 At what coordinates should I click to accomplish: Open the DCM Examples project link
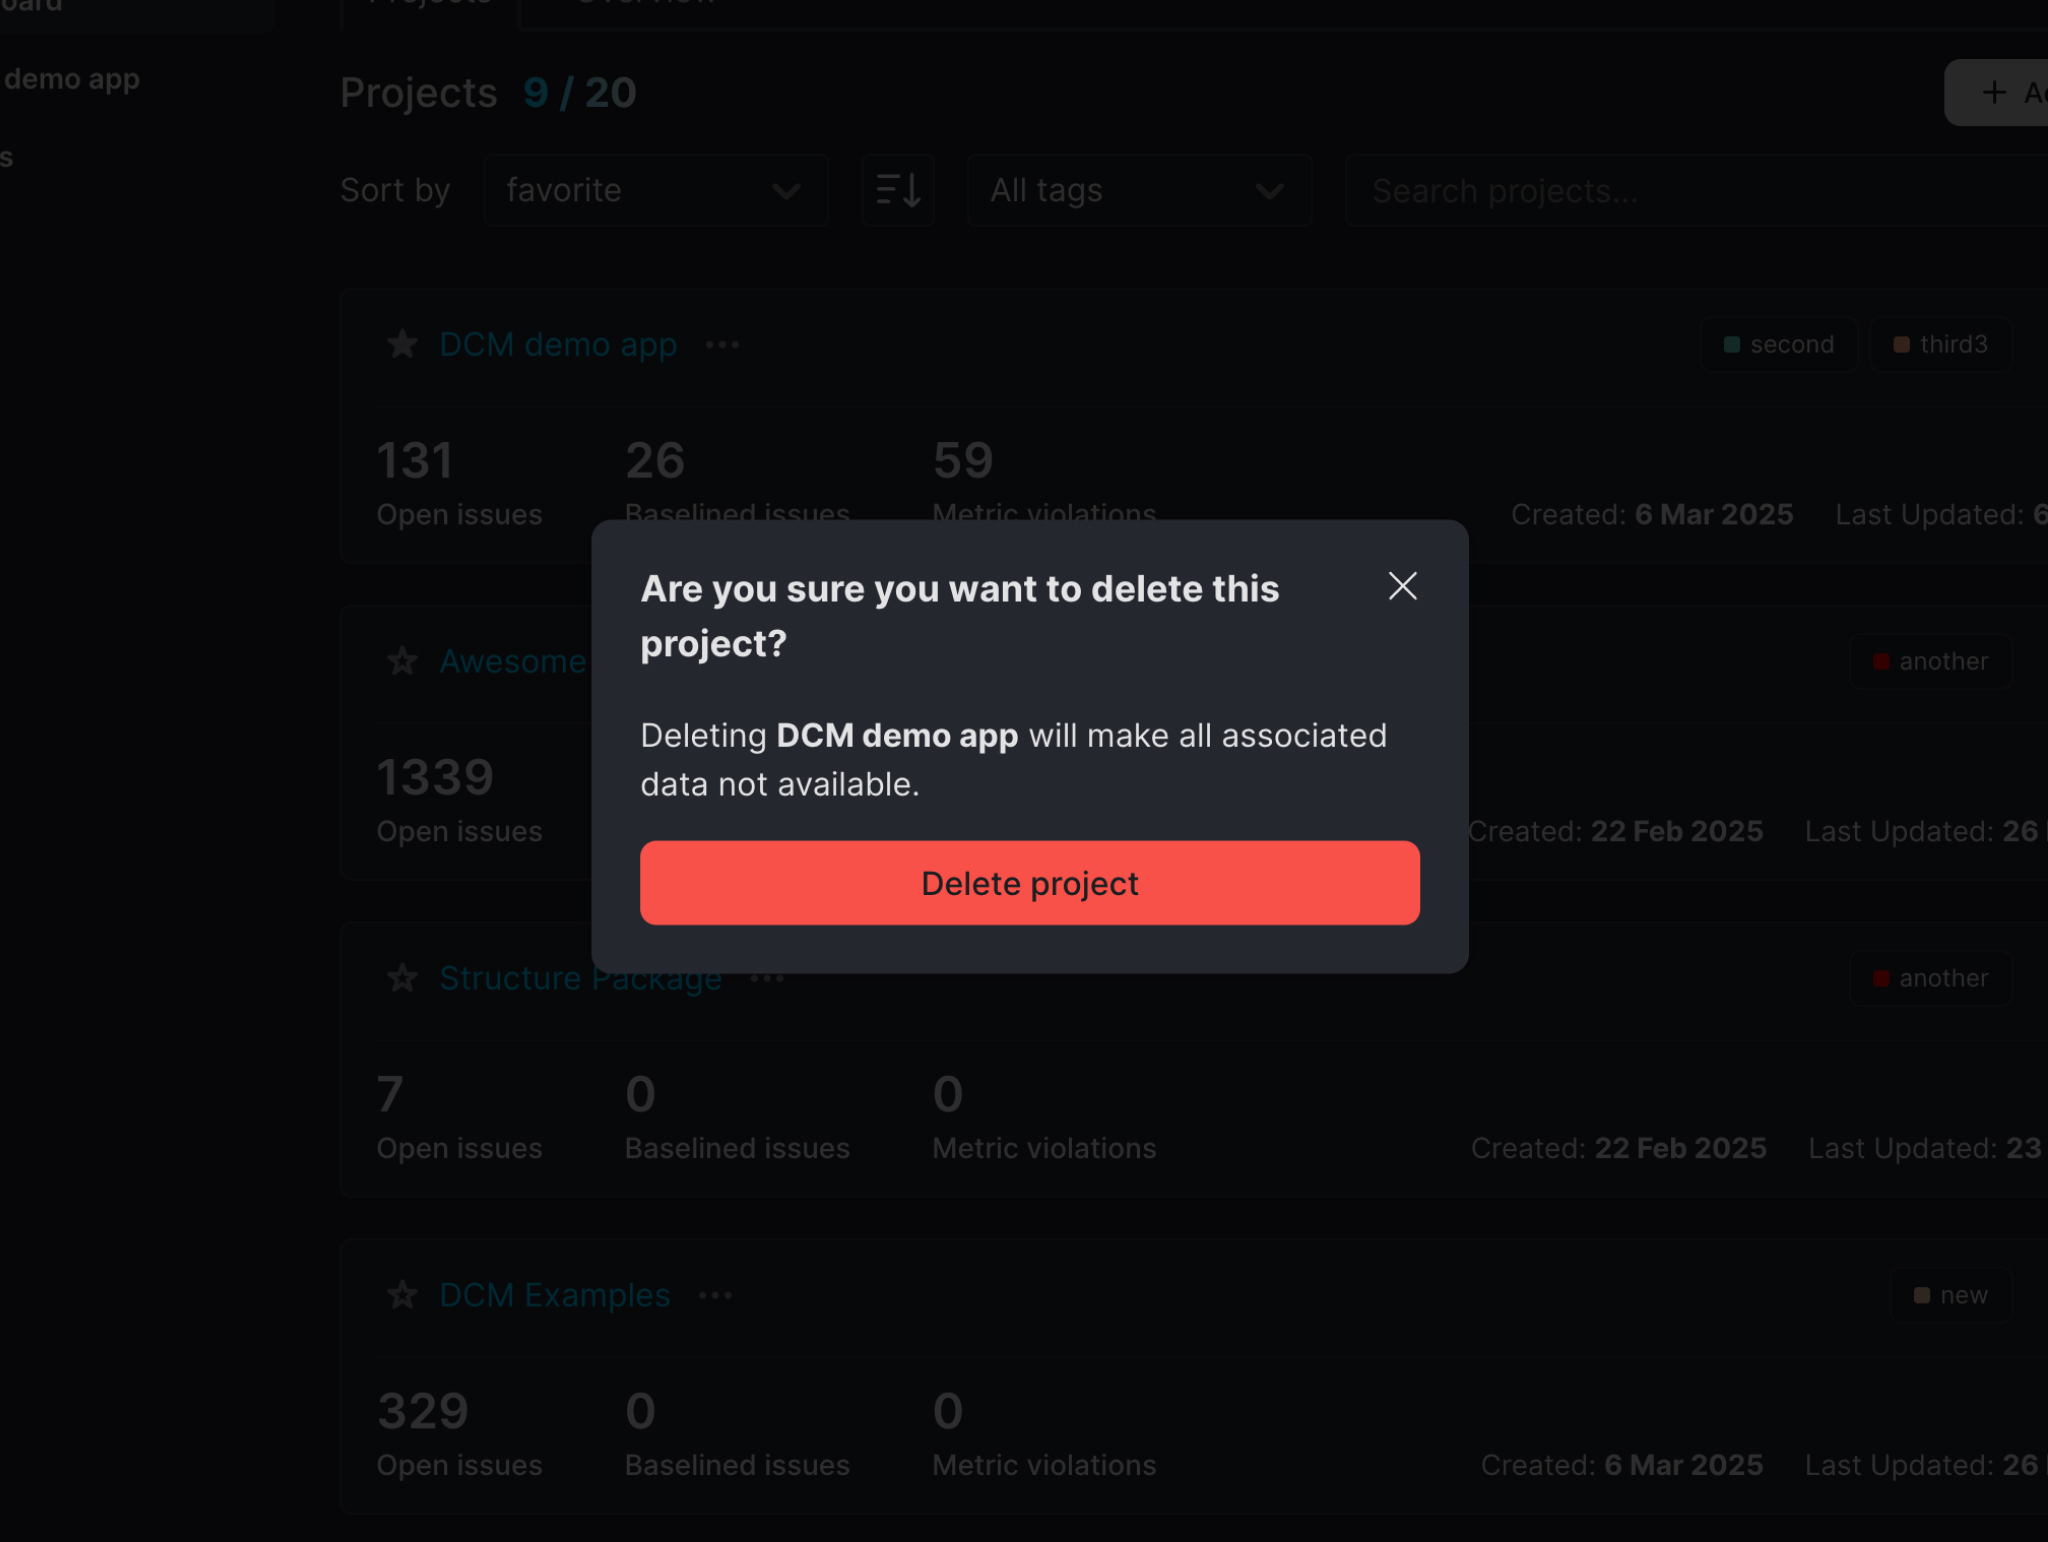pyautogui.click(x=553, y=1294)
